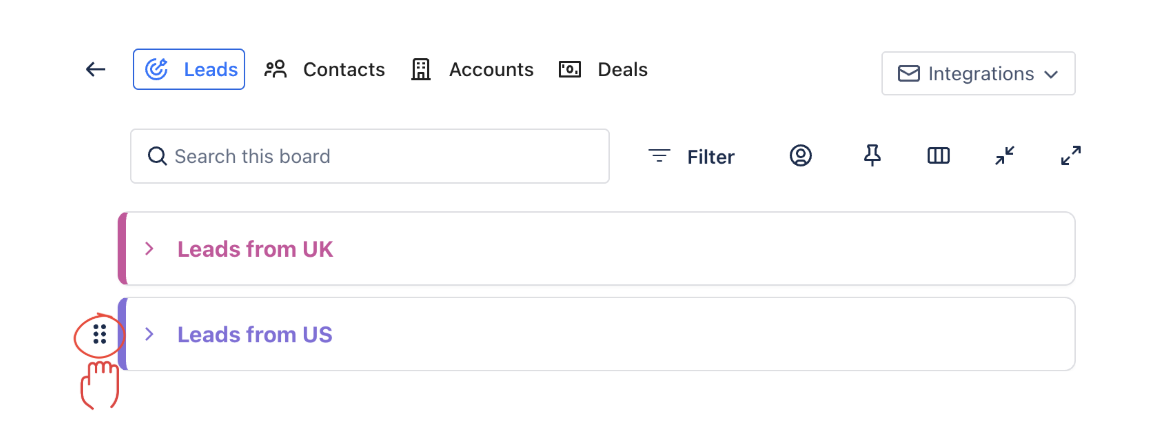Screen dimensions: 1164x446
Task: Click the back arrow icon
Action: click(x=95, y=69)
